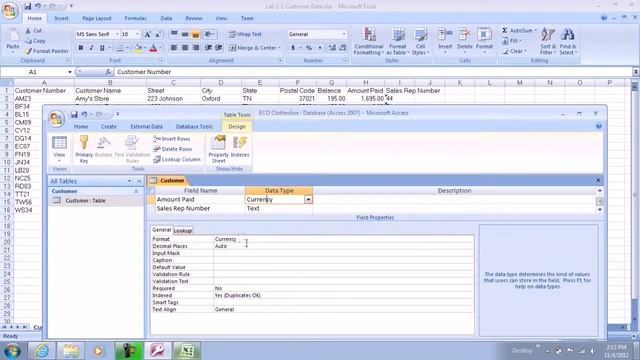640x360 pixels.
Task: Open the Data Type dropdown for Amount Paid
Action: tap(308, 200)
